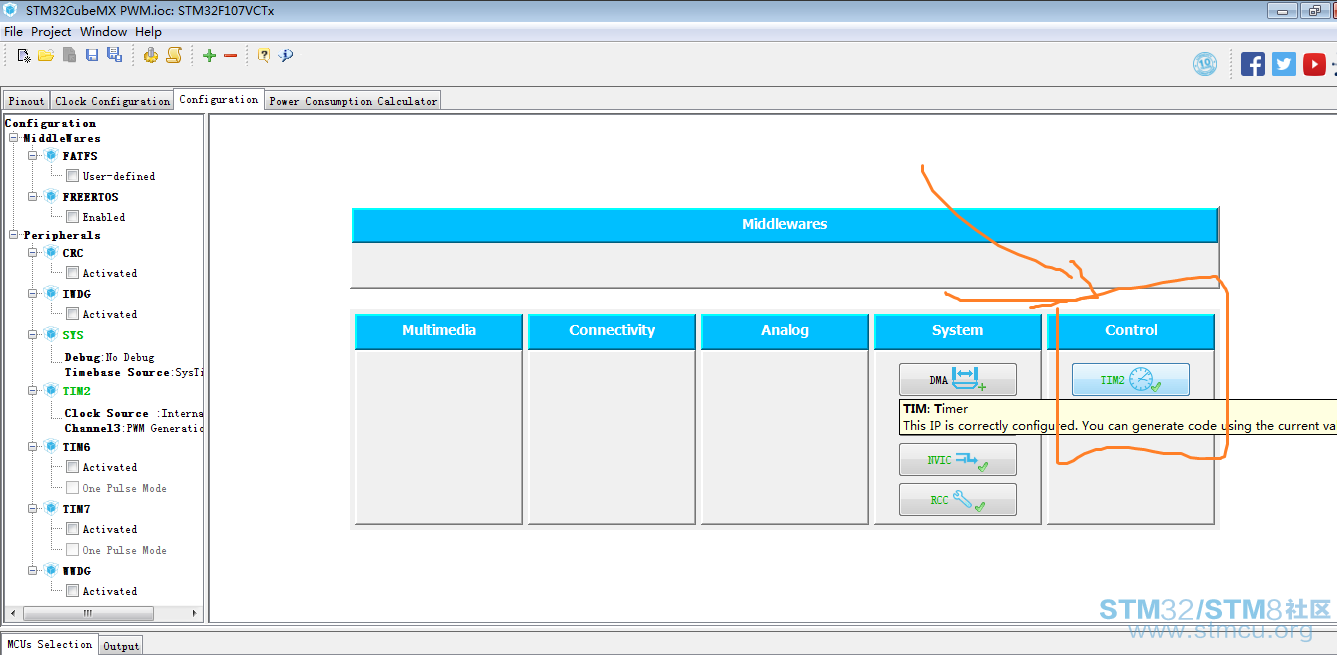Collapse the FREERTOS tree node
Screen dimensions: 1337x655
pyautogui.click(x=33, y=197)
